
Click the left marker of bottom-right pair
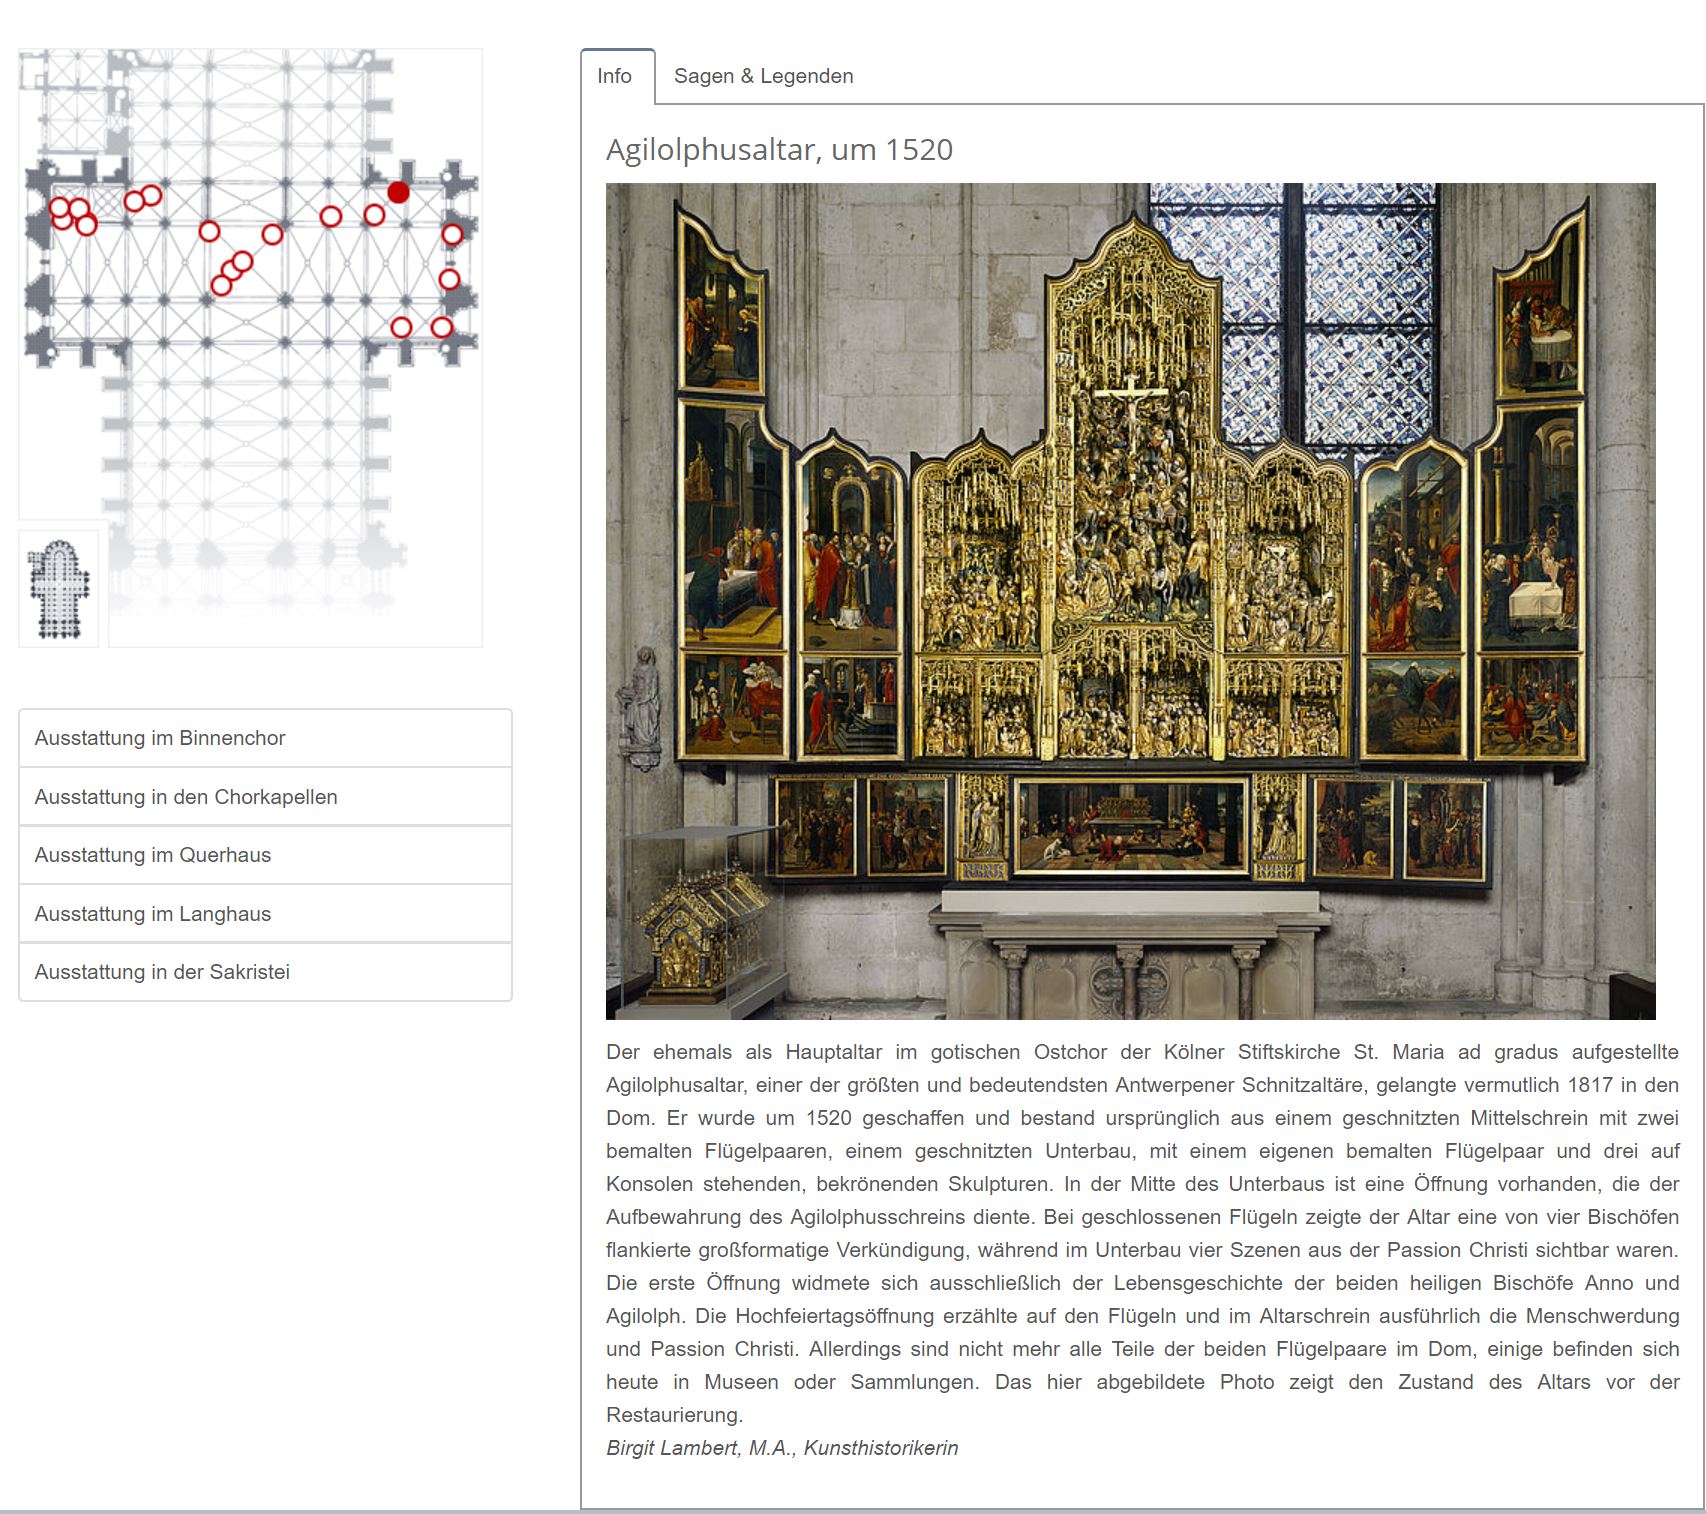pos(401,327)
